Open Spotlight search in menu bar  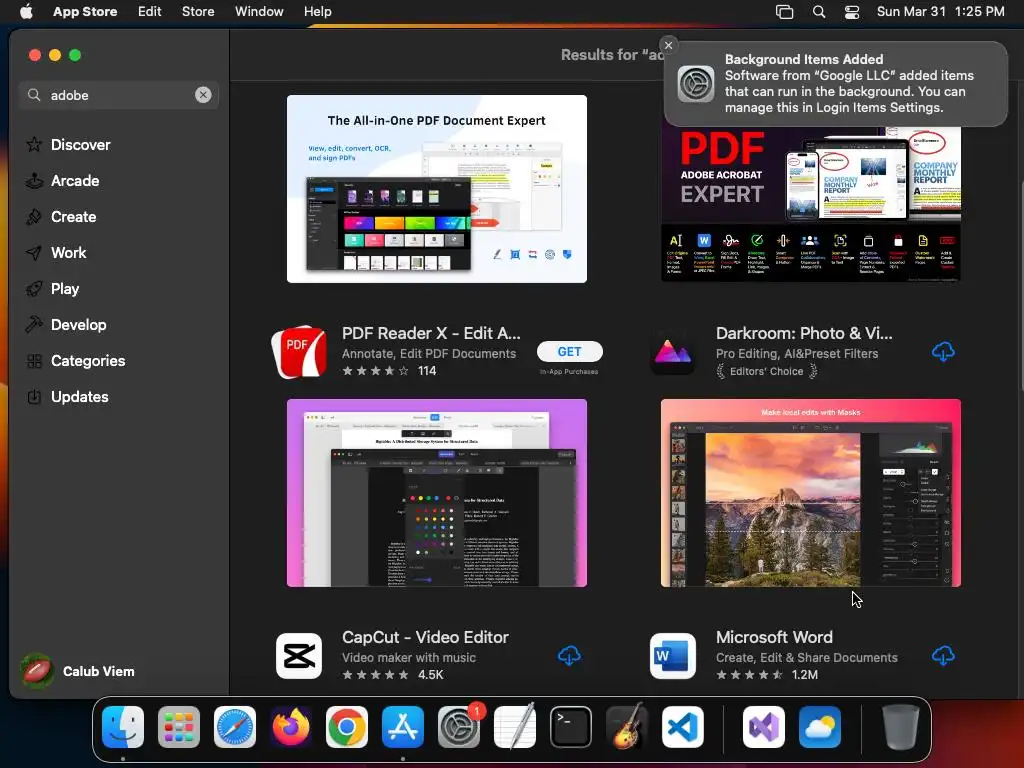819,12
